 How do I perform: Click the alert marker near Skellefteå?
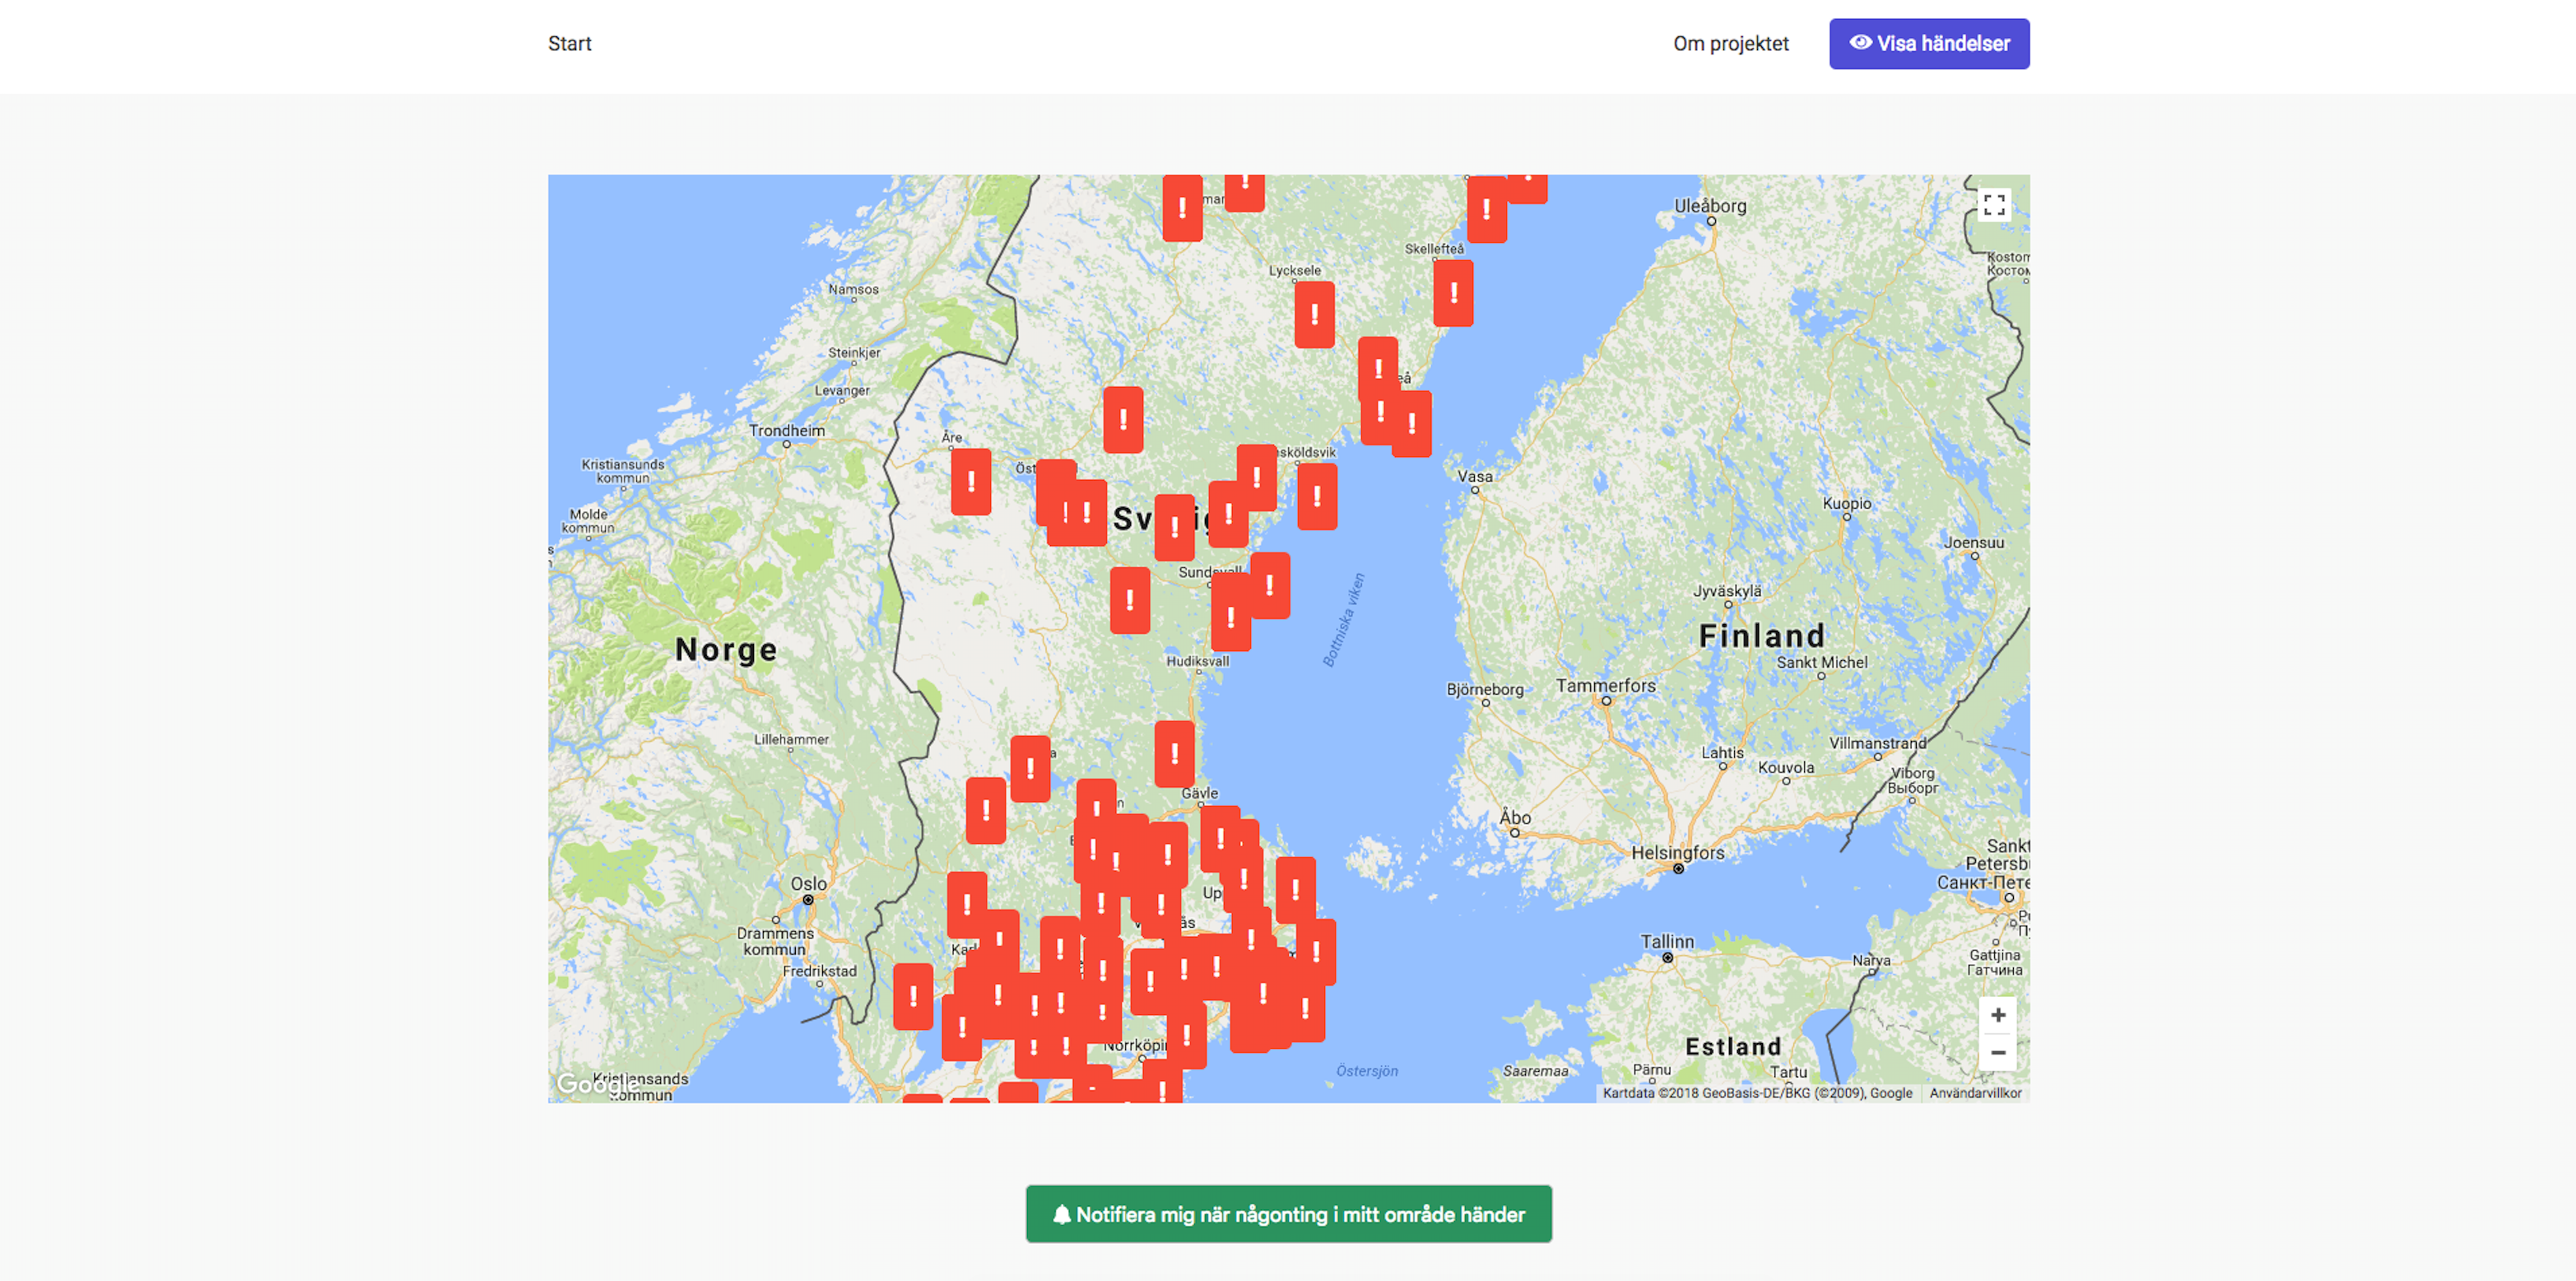point(1453,293)
